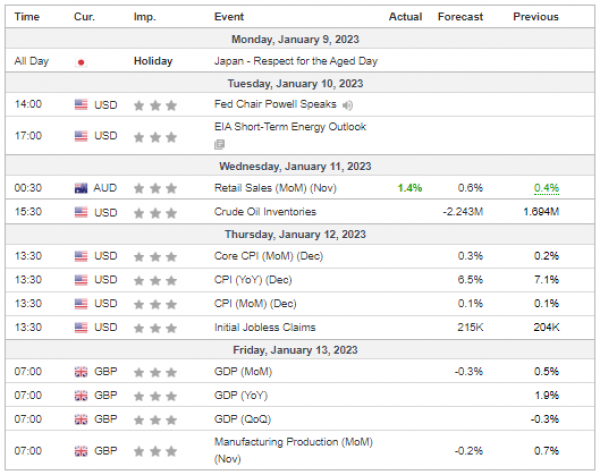The height and width of the screenshot is (475, 600).
Task: Click the importance stars for Manufacturing Production row
Action: pos(155,449)
